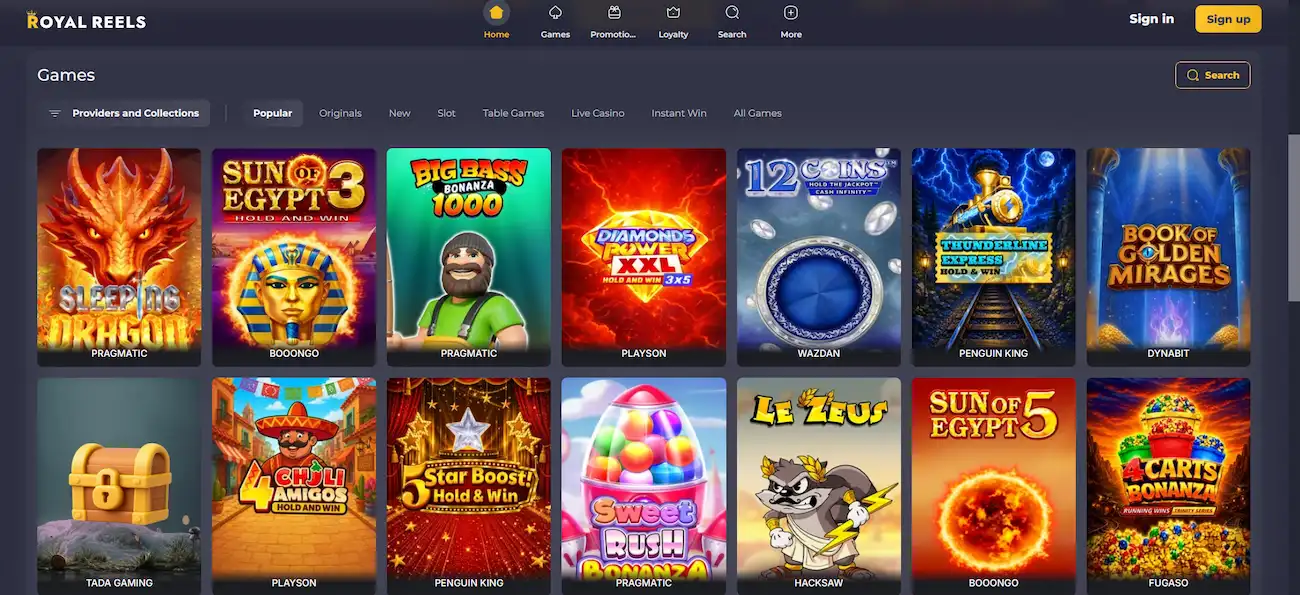
Task: Switch to the Instant Win tab
Action: click(x=679, y=113)
